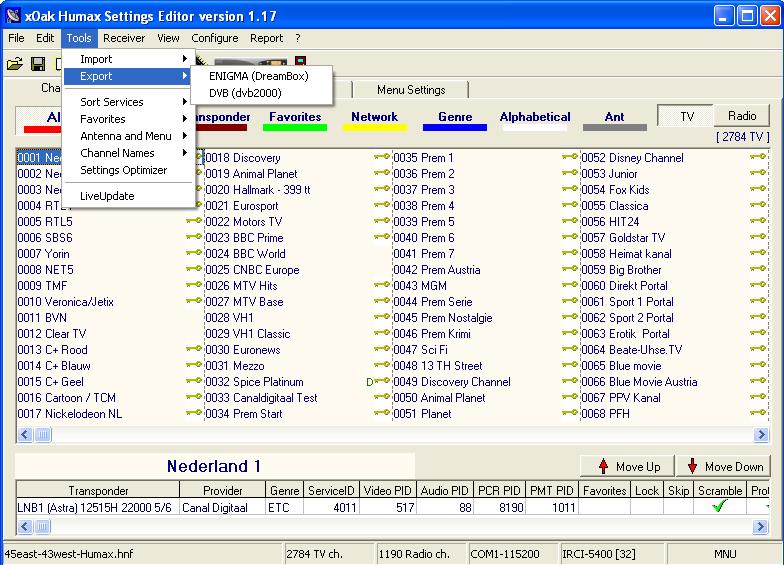Click the key icon beside 0005 RTL5
This screenshot has width=784, height=565.
(x=194, y=221)
